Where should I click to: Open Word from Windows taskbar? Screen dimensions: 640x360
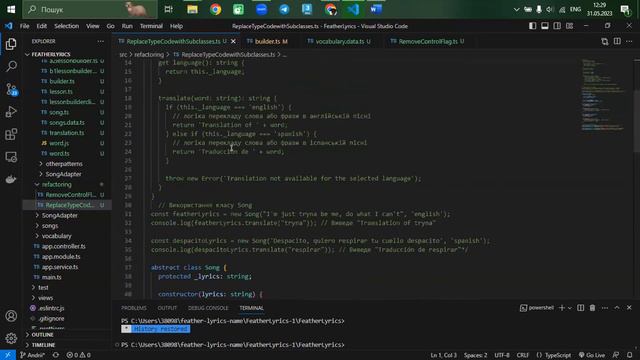pos(376,9)
